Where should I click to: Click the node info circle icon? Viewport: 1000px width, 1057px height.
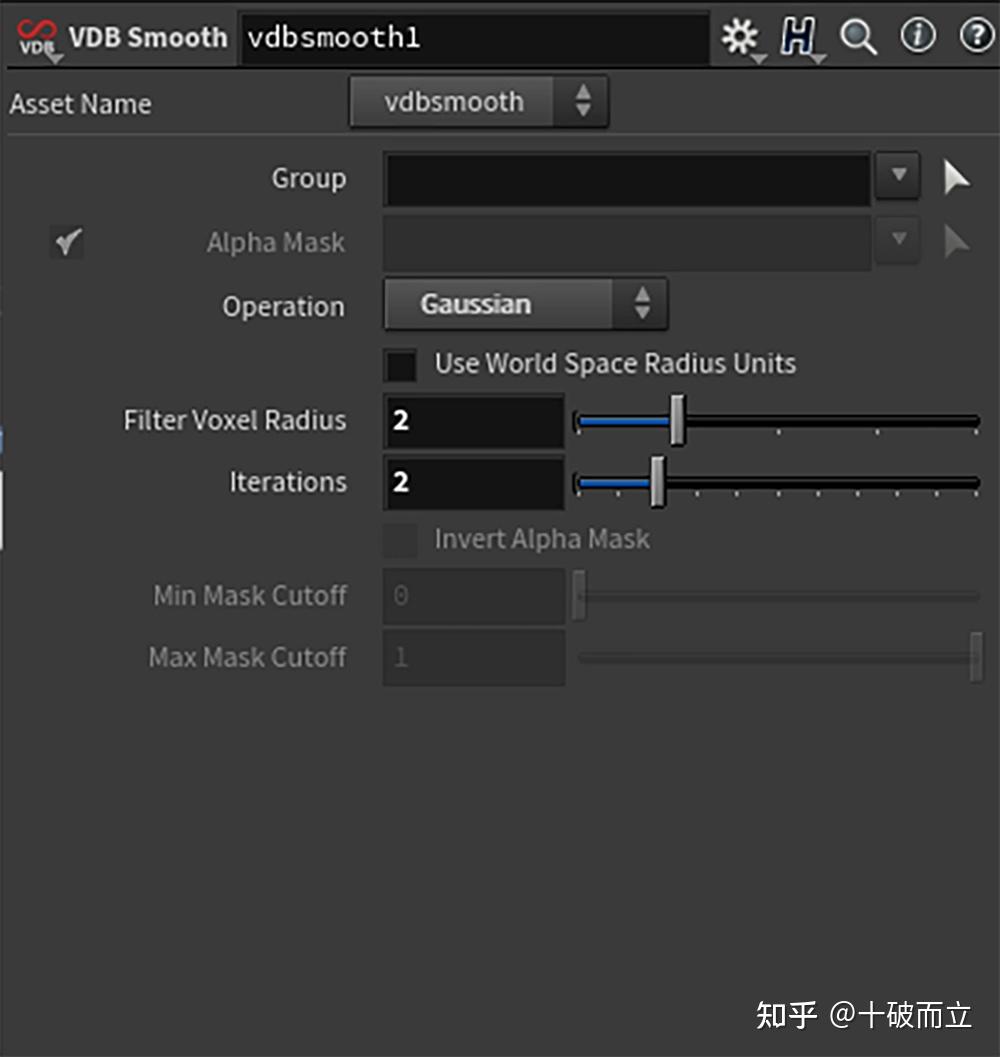tap(917, 36)
